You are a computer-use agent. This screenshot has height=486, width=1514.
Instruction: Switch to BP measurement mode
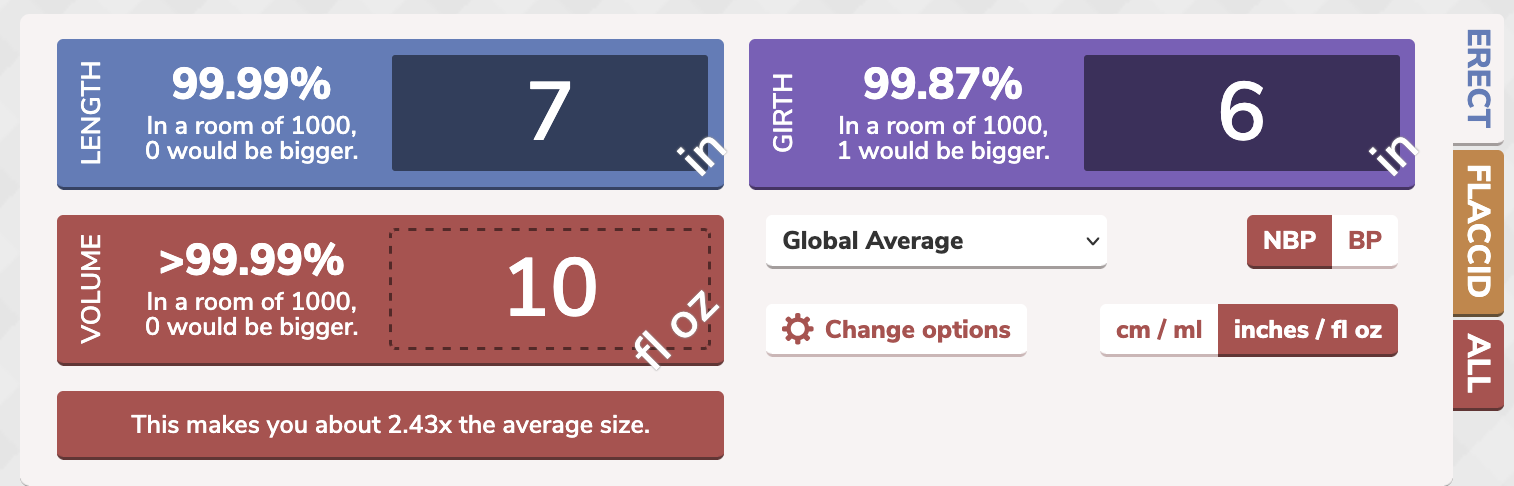point(1364,241)
